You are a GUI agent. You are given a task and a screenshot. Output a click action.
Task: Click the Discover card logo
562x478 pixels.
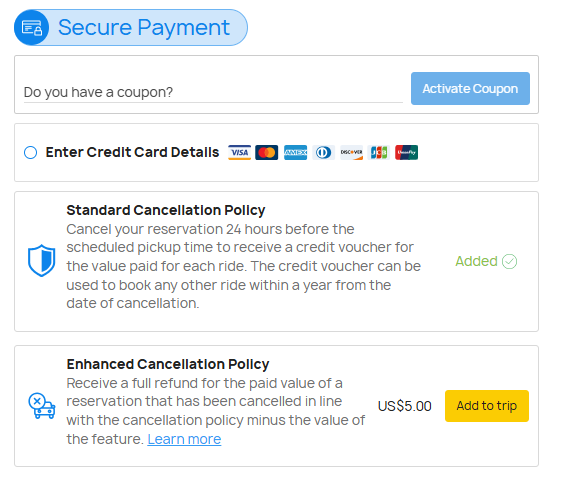pos(352,152)
